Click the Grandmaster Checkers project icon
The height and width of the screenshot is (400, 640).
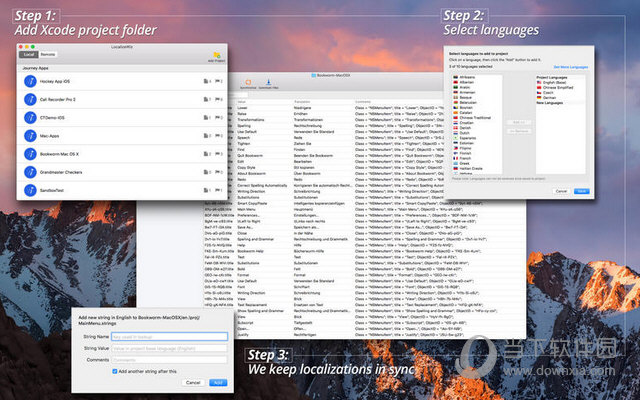tap(30, 172)
